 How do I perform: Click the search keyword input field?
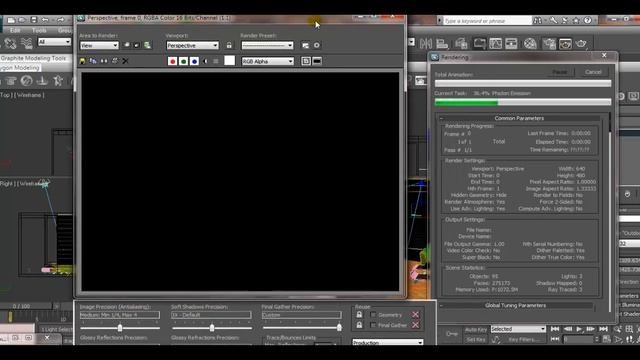coord(487,20)
